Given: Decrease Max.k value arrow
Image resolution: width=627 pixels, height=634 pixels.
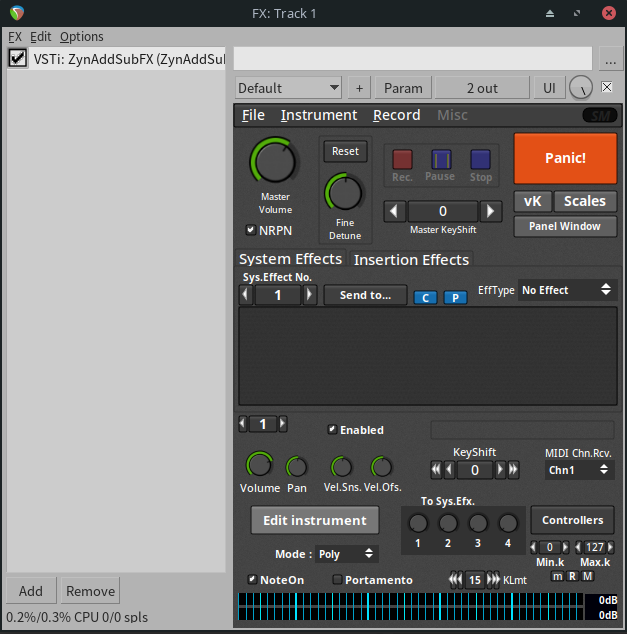Looking at the screenshot, I should 578,547.
